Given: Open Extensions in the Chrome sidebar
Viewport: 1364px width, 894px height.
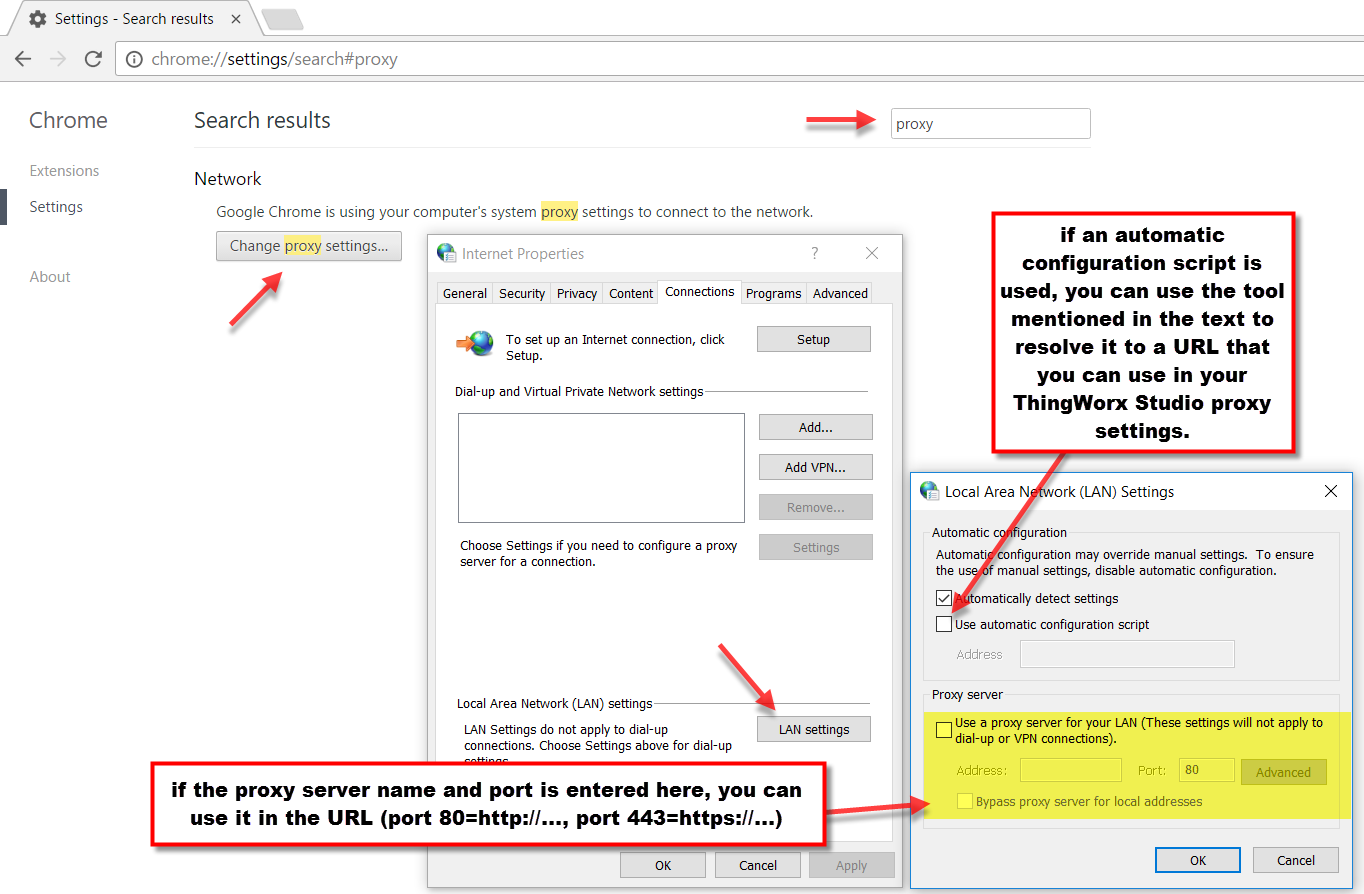Looking at the screenshot, I should [64, 171].
